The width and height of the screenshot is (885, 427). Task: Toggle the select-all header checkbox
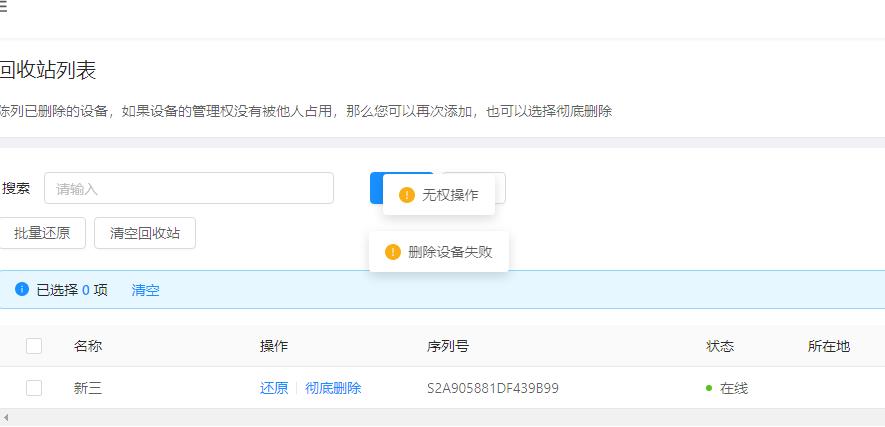tap(34, 346)
